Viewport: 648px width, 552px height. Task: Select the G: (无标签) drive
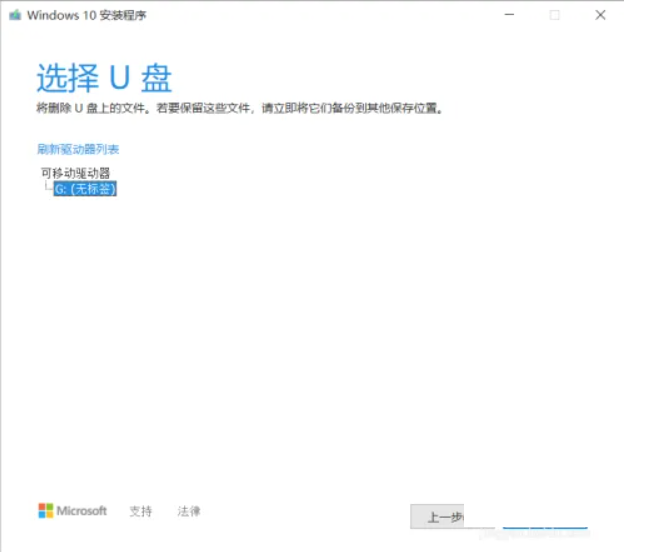pyautogui.click(x=85, y=188)
